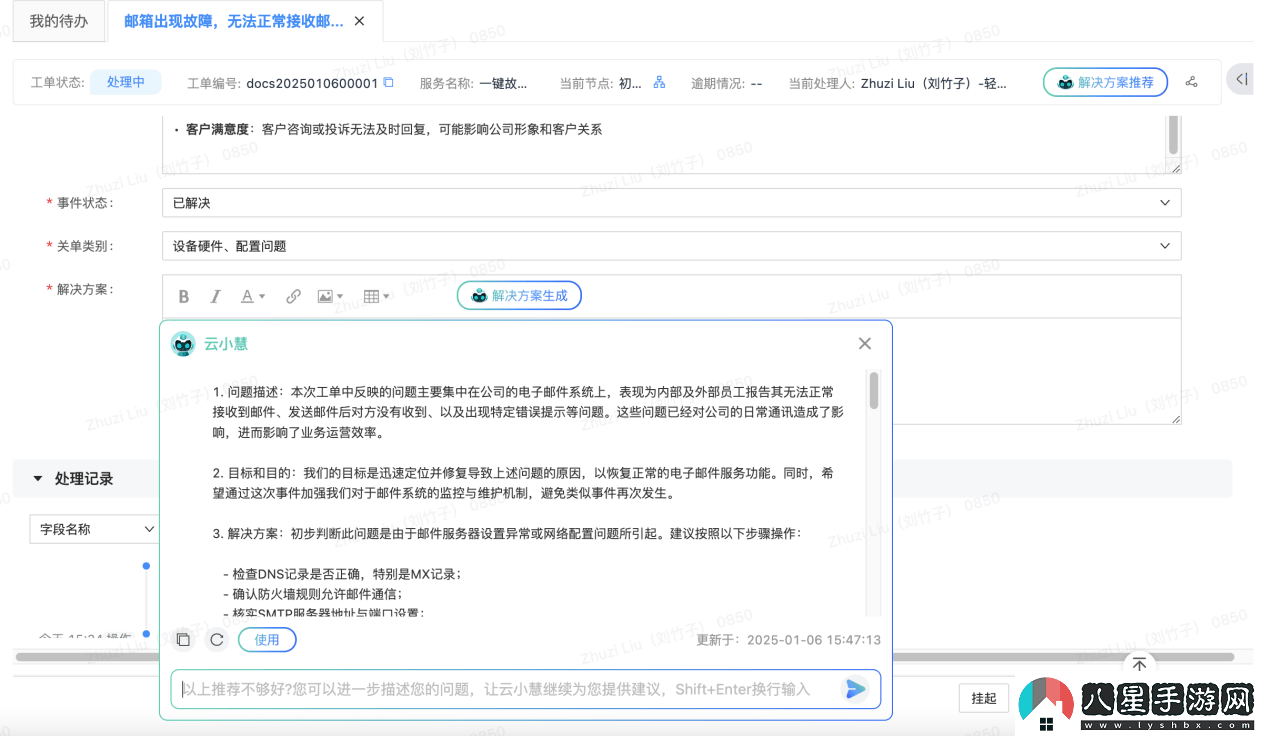Click 使用 to apply the suggestion
1265x736 pixels.
pos(267,640)
